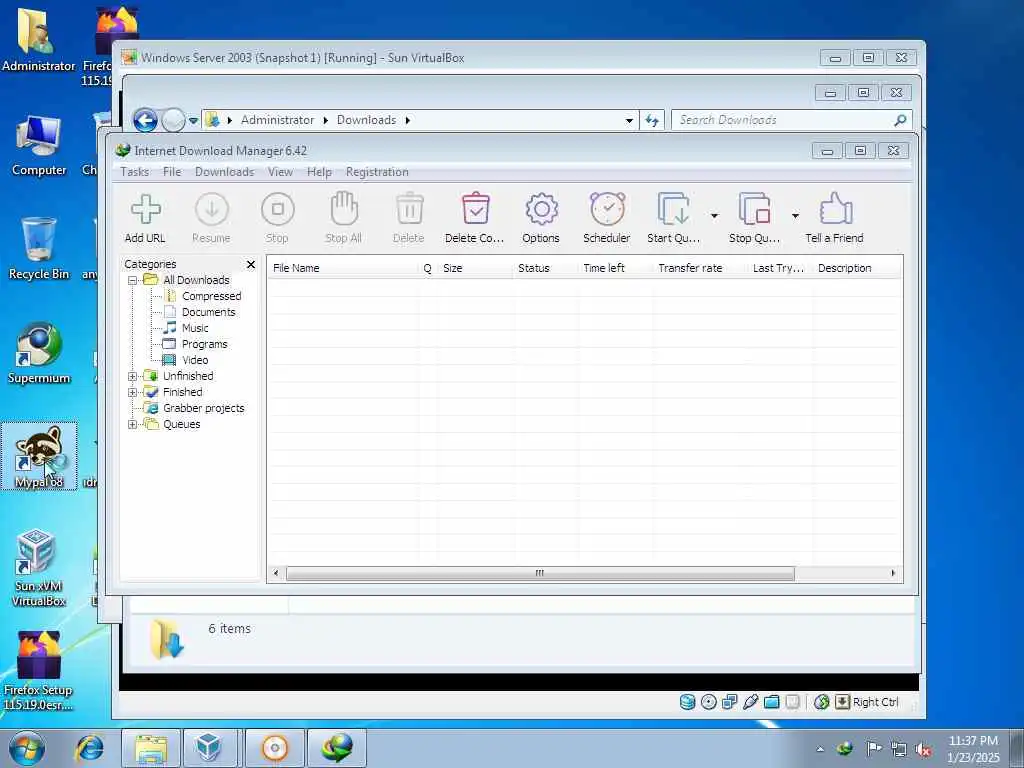Open the Help menu

tap(319, 172)
